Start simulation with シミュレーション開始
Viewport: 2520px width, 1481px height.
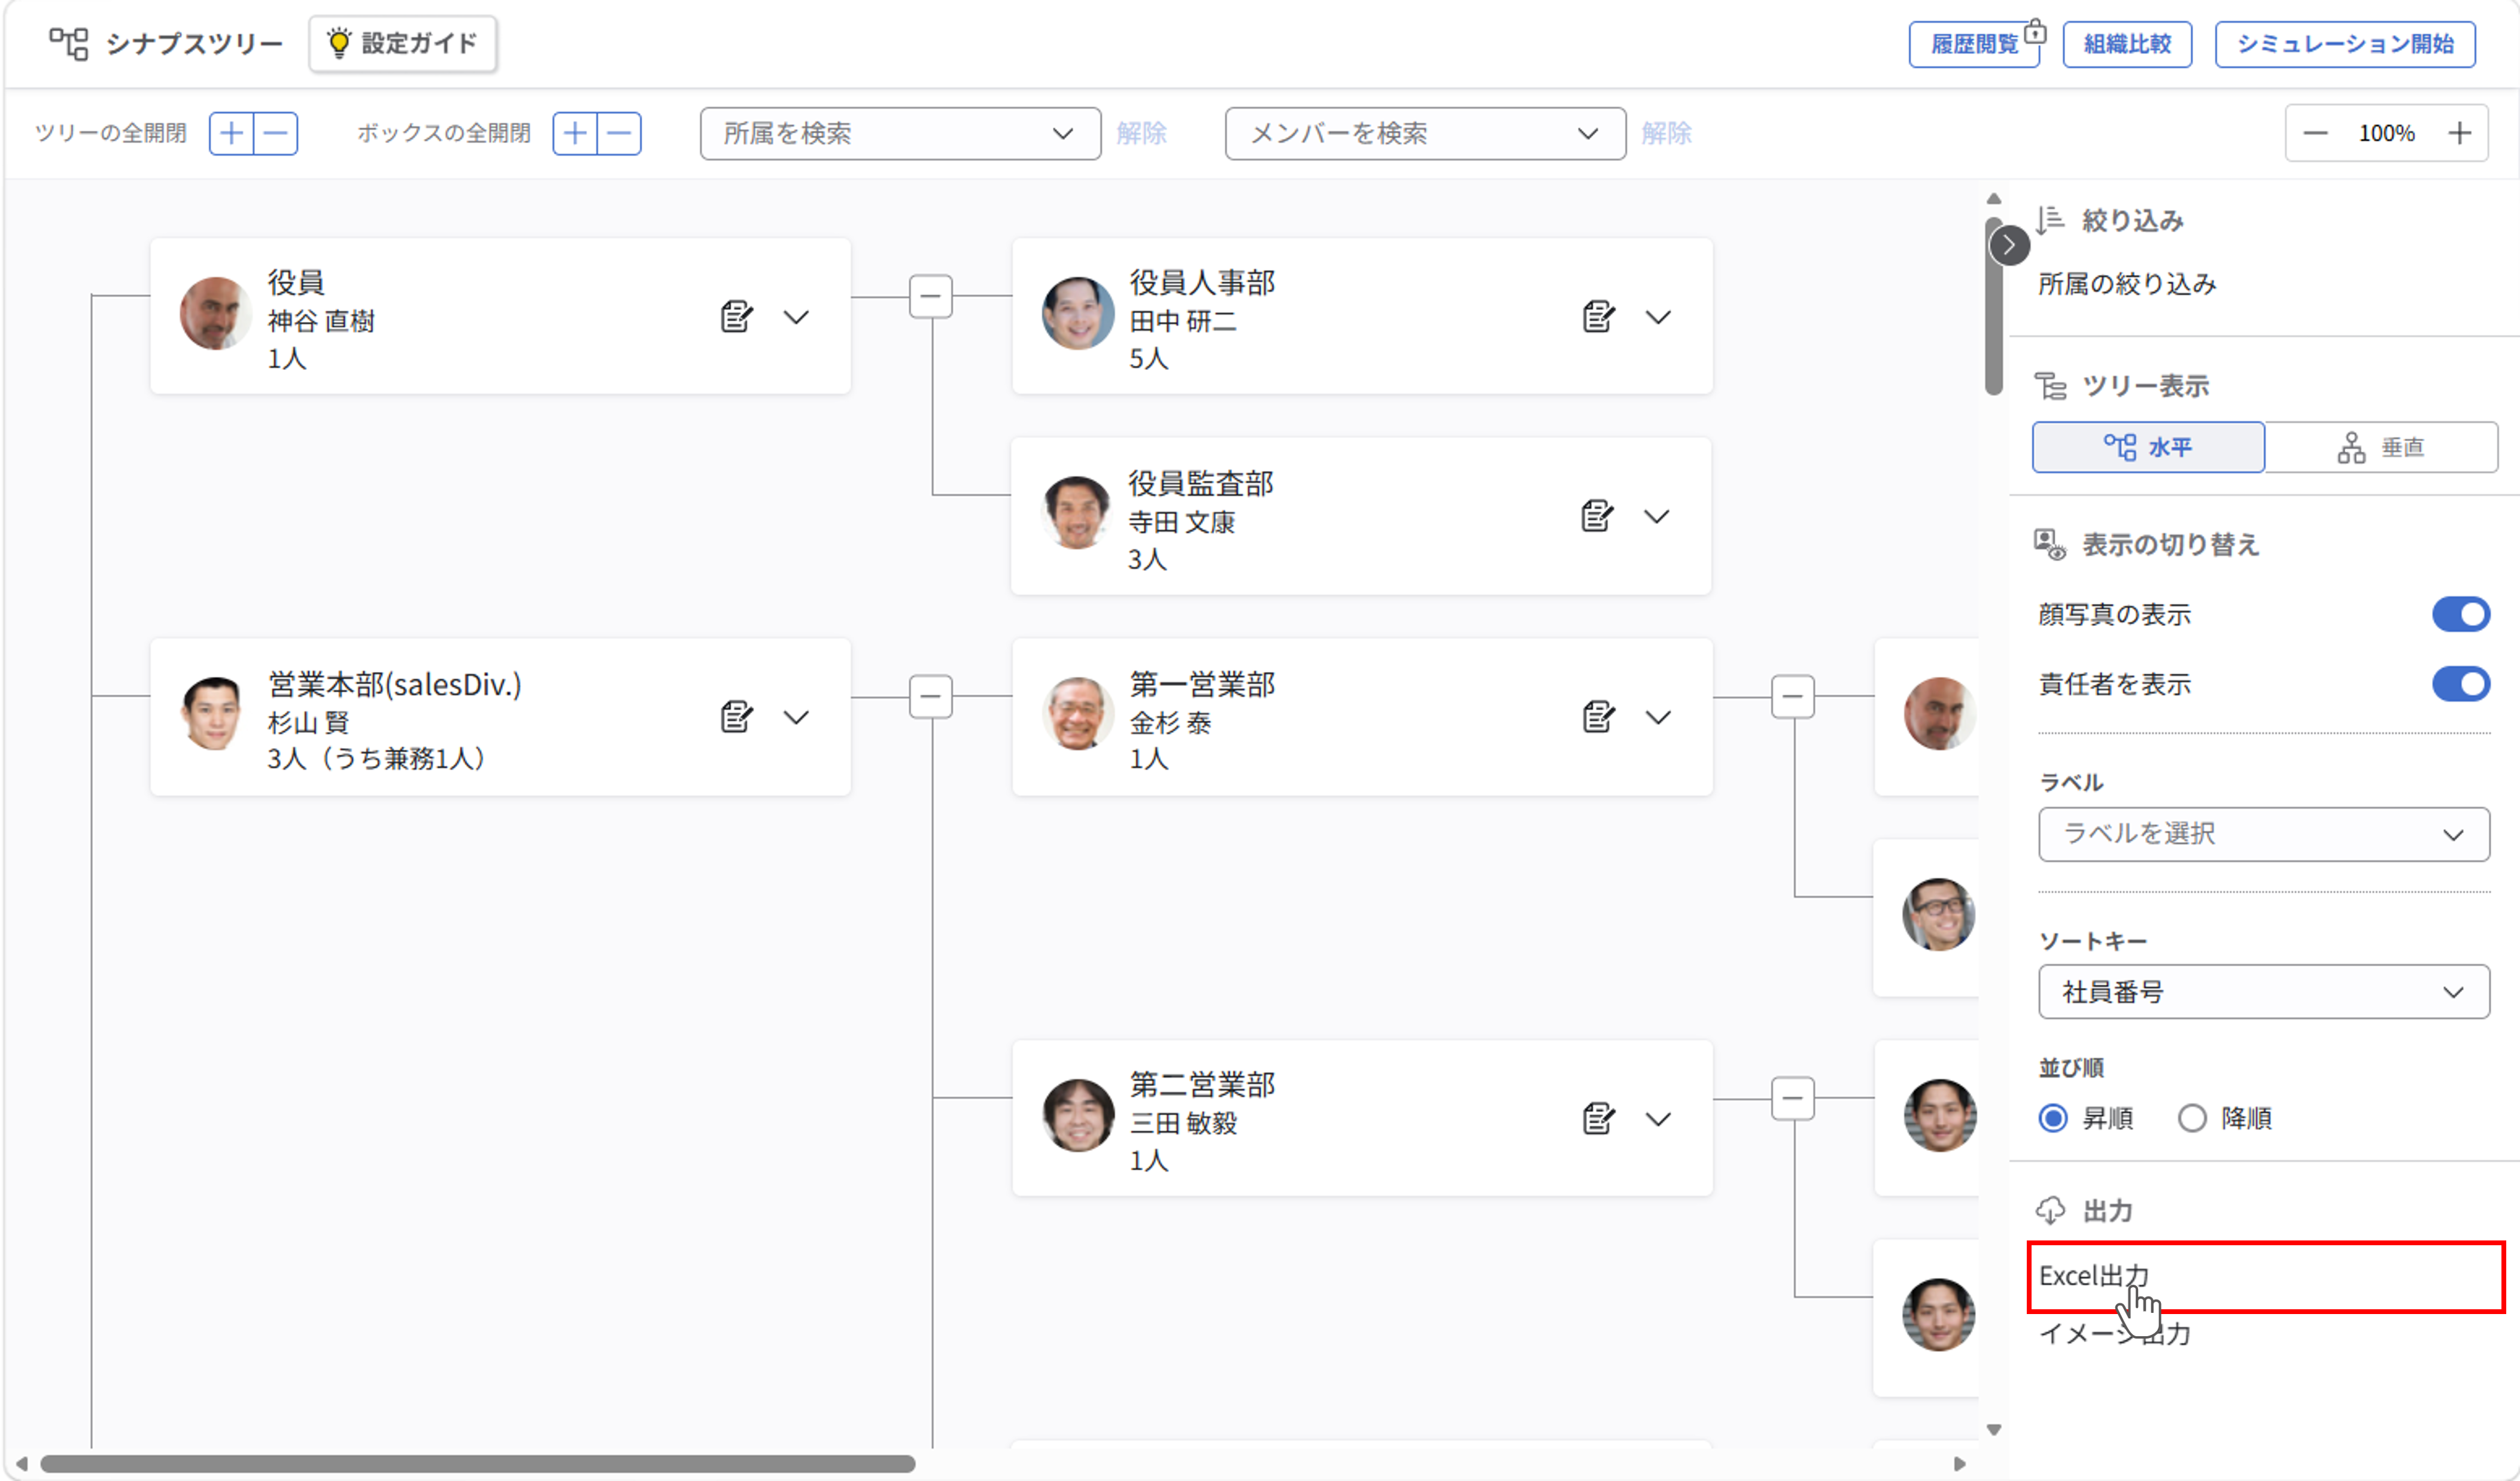(x=2345, y=44)
